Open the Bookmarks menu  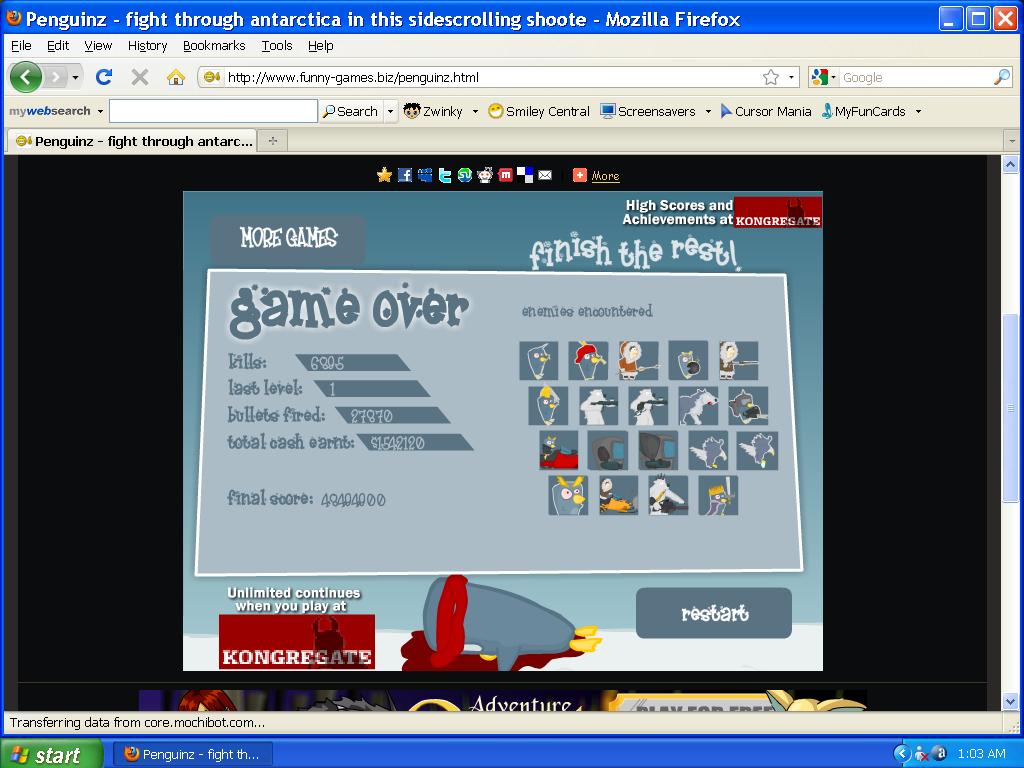coord(214,46)
